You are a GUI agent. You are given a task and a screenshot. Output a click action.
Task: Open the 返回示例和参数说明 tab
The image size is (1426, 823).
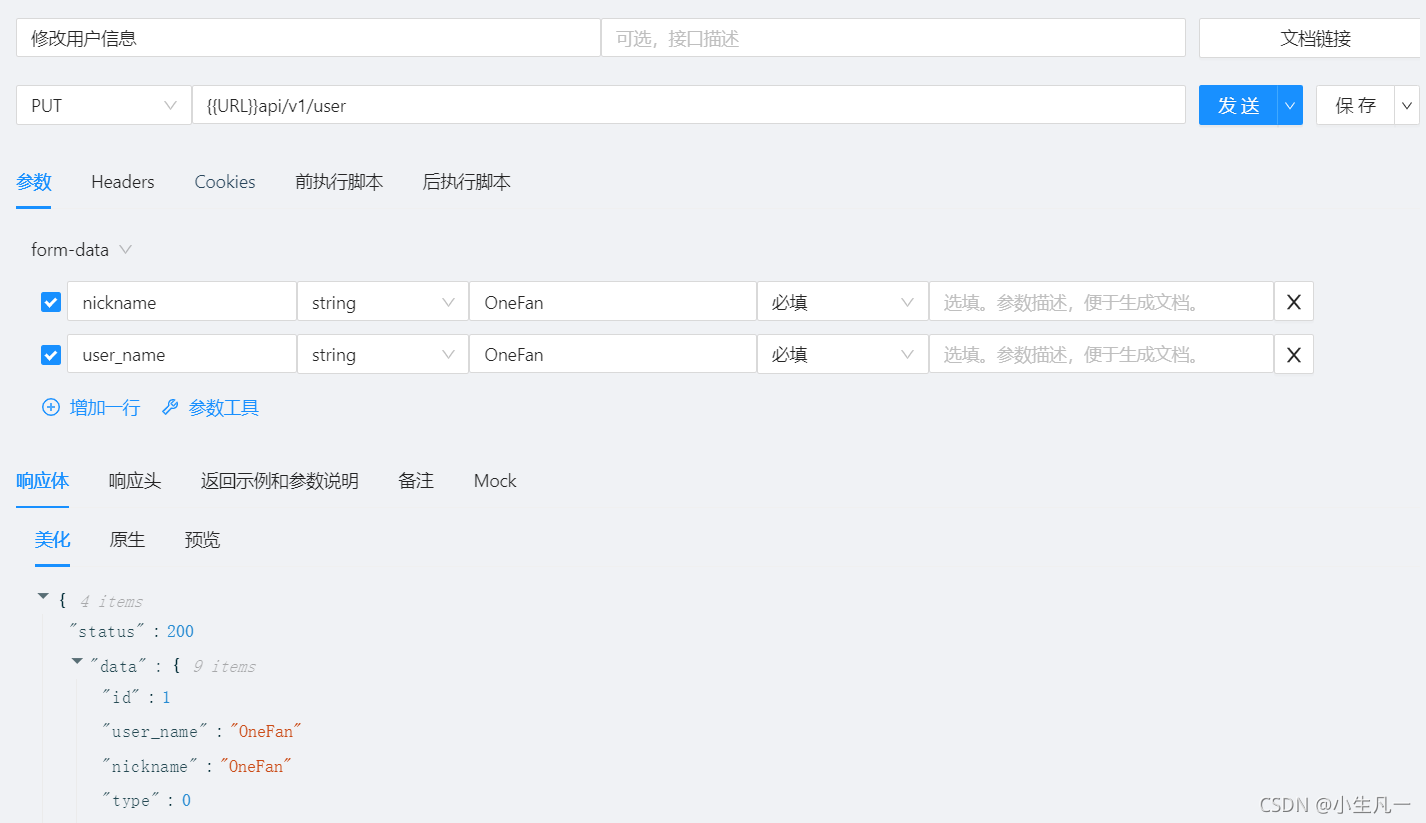(279, 481)
